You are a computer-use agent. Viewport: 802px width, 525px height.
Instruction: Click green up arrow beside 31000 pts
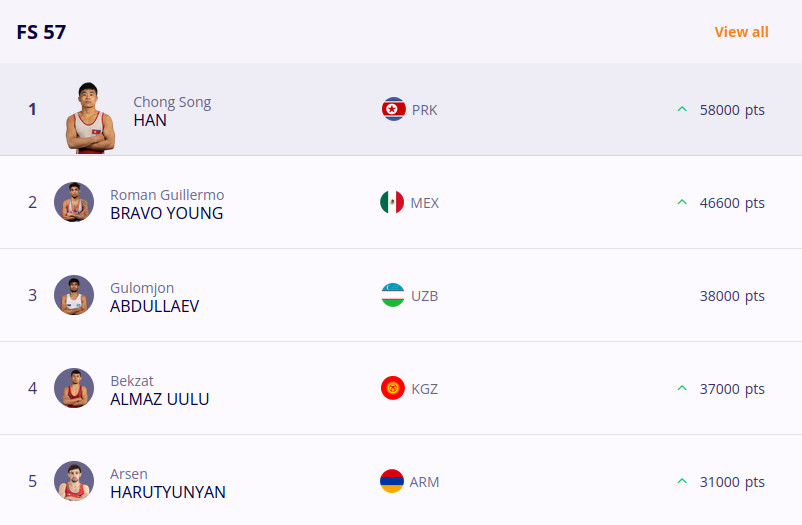(x=682, y=481)
